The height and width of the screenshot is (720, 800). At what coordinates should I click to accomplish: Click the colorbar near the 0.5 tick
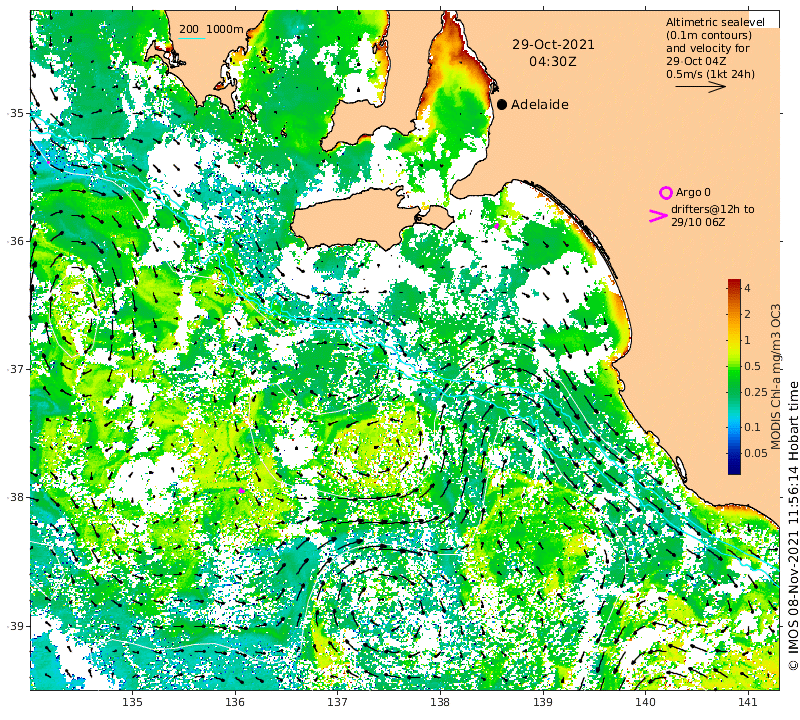(734, 366)
